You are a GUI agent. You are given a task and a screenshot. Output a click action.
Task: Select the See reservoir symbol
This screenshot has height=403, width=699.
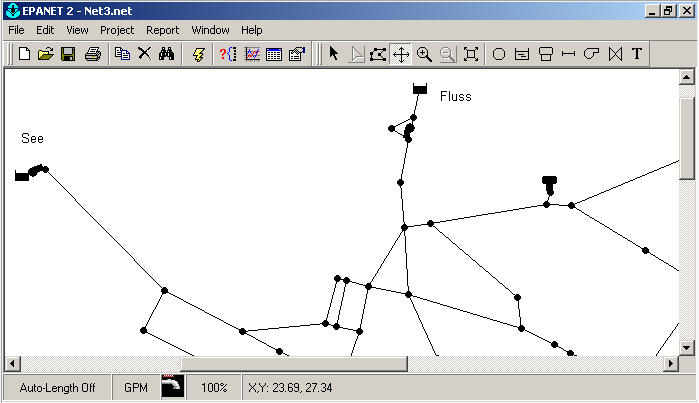coord(22,176)
